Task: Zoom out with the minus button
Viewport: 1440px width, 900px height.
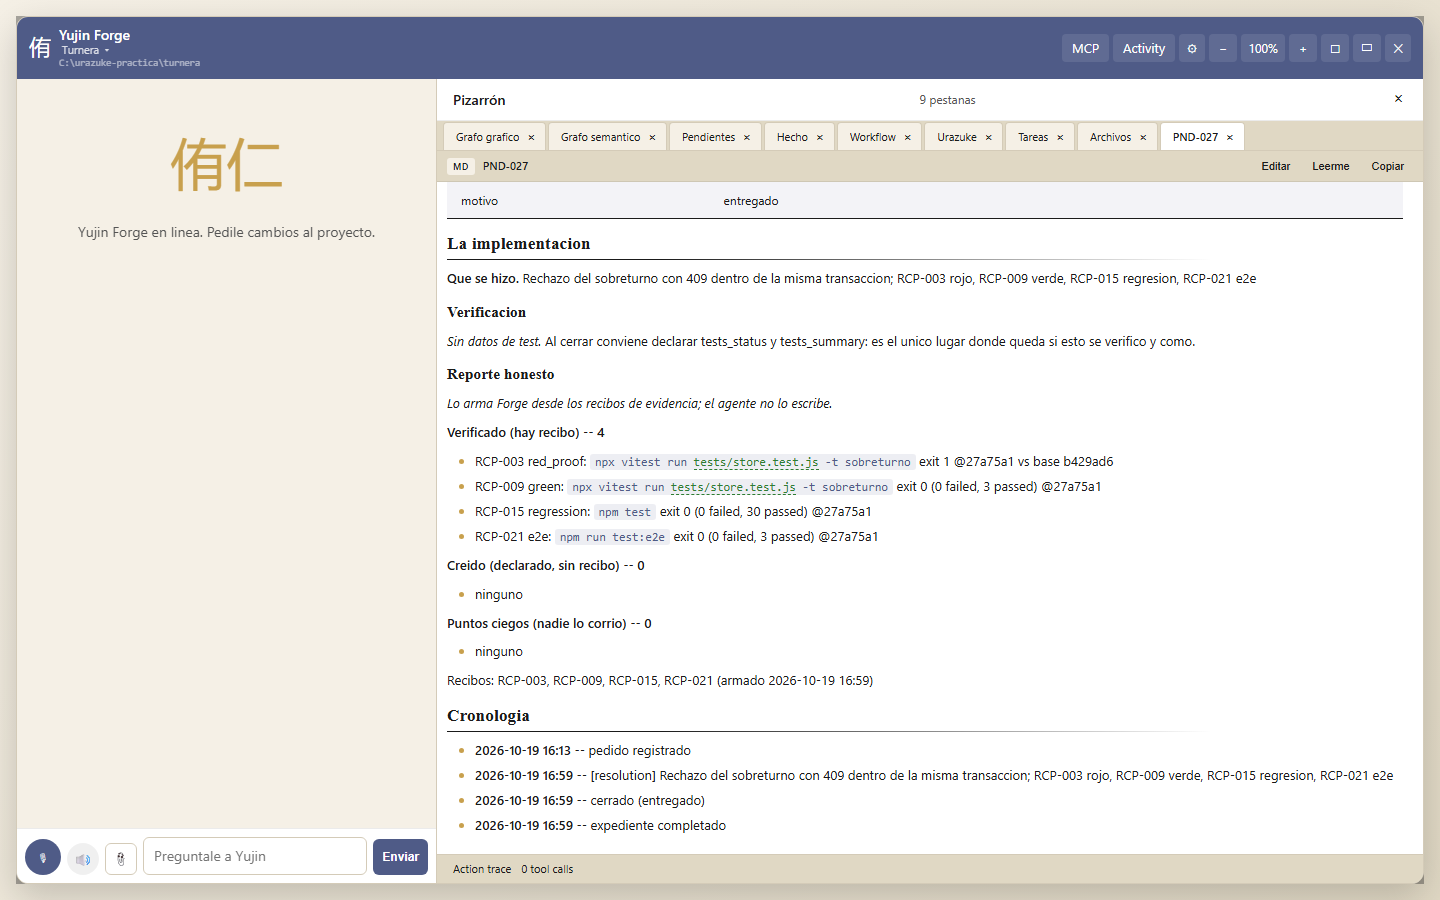Action: coord(1223,48)
